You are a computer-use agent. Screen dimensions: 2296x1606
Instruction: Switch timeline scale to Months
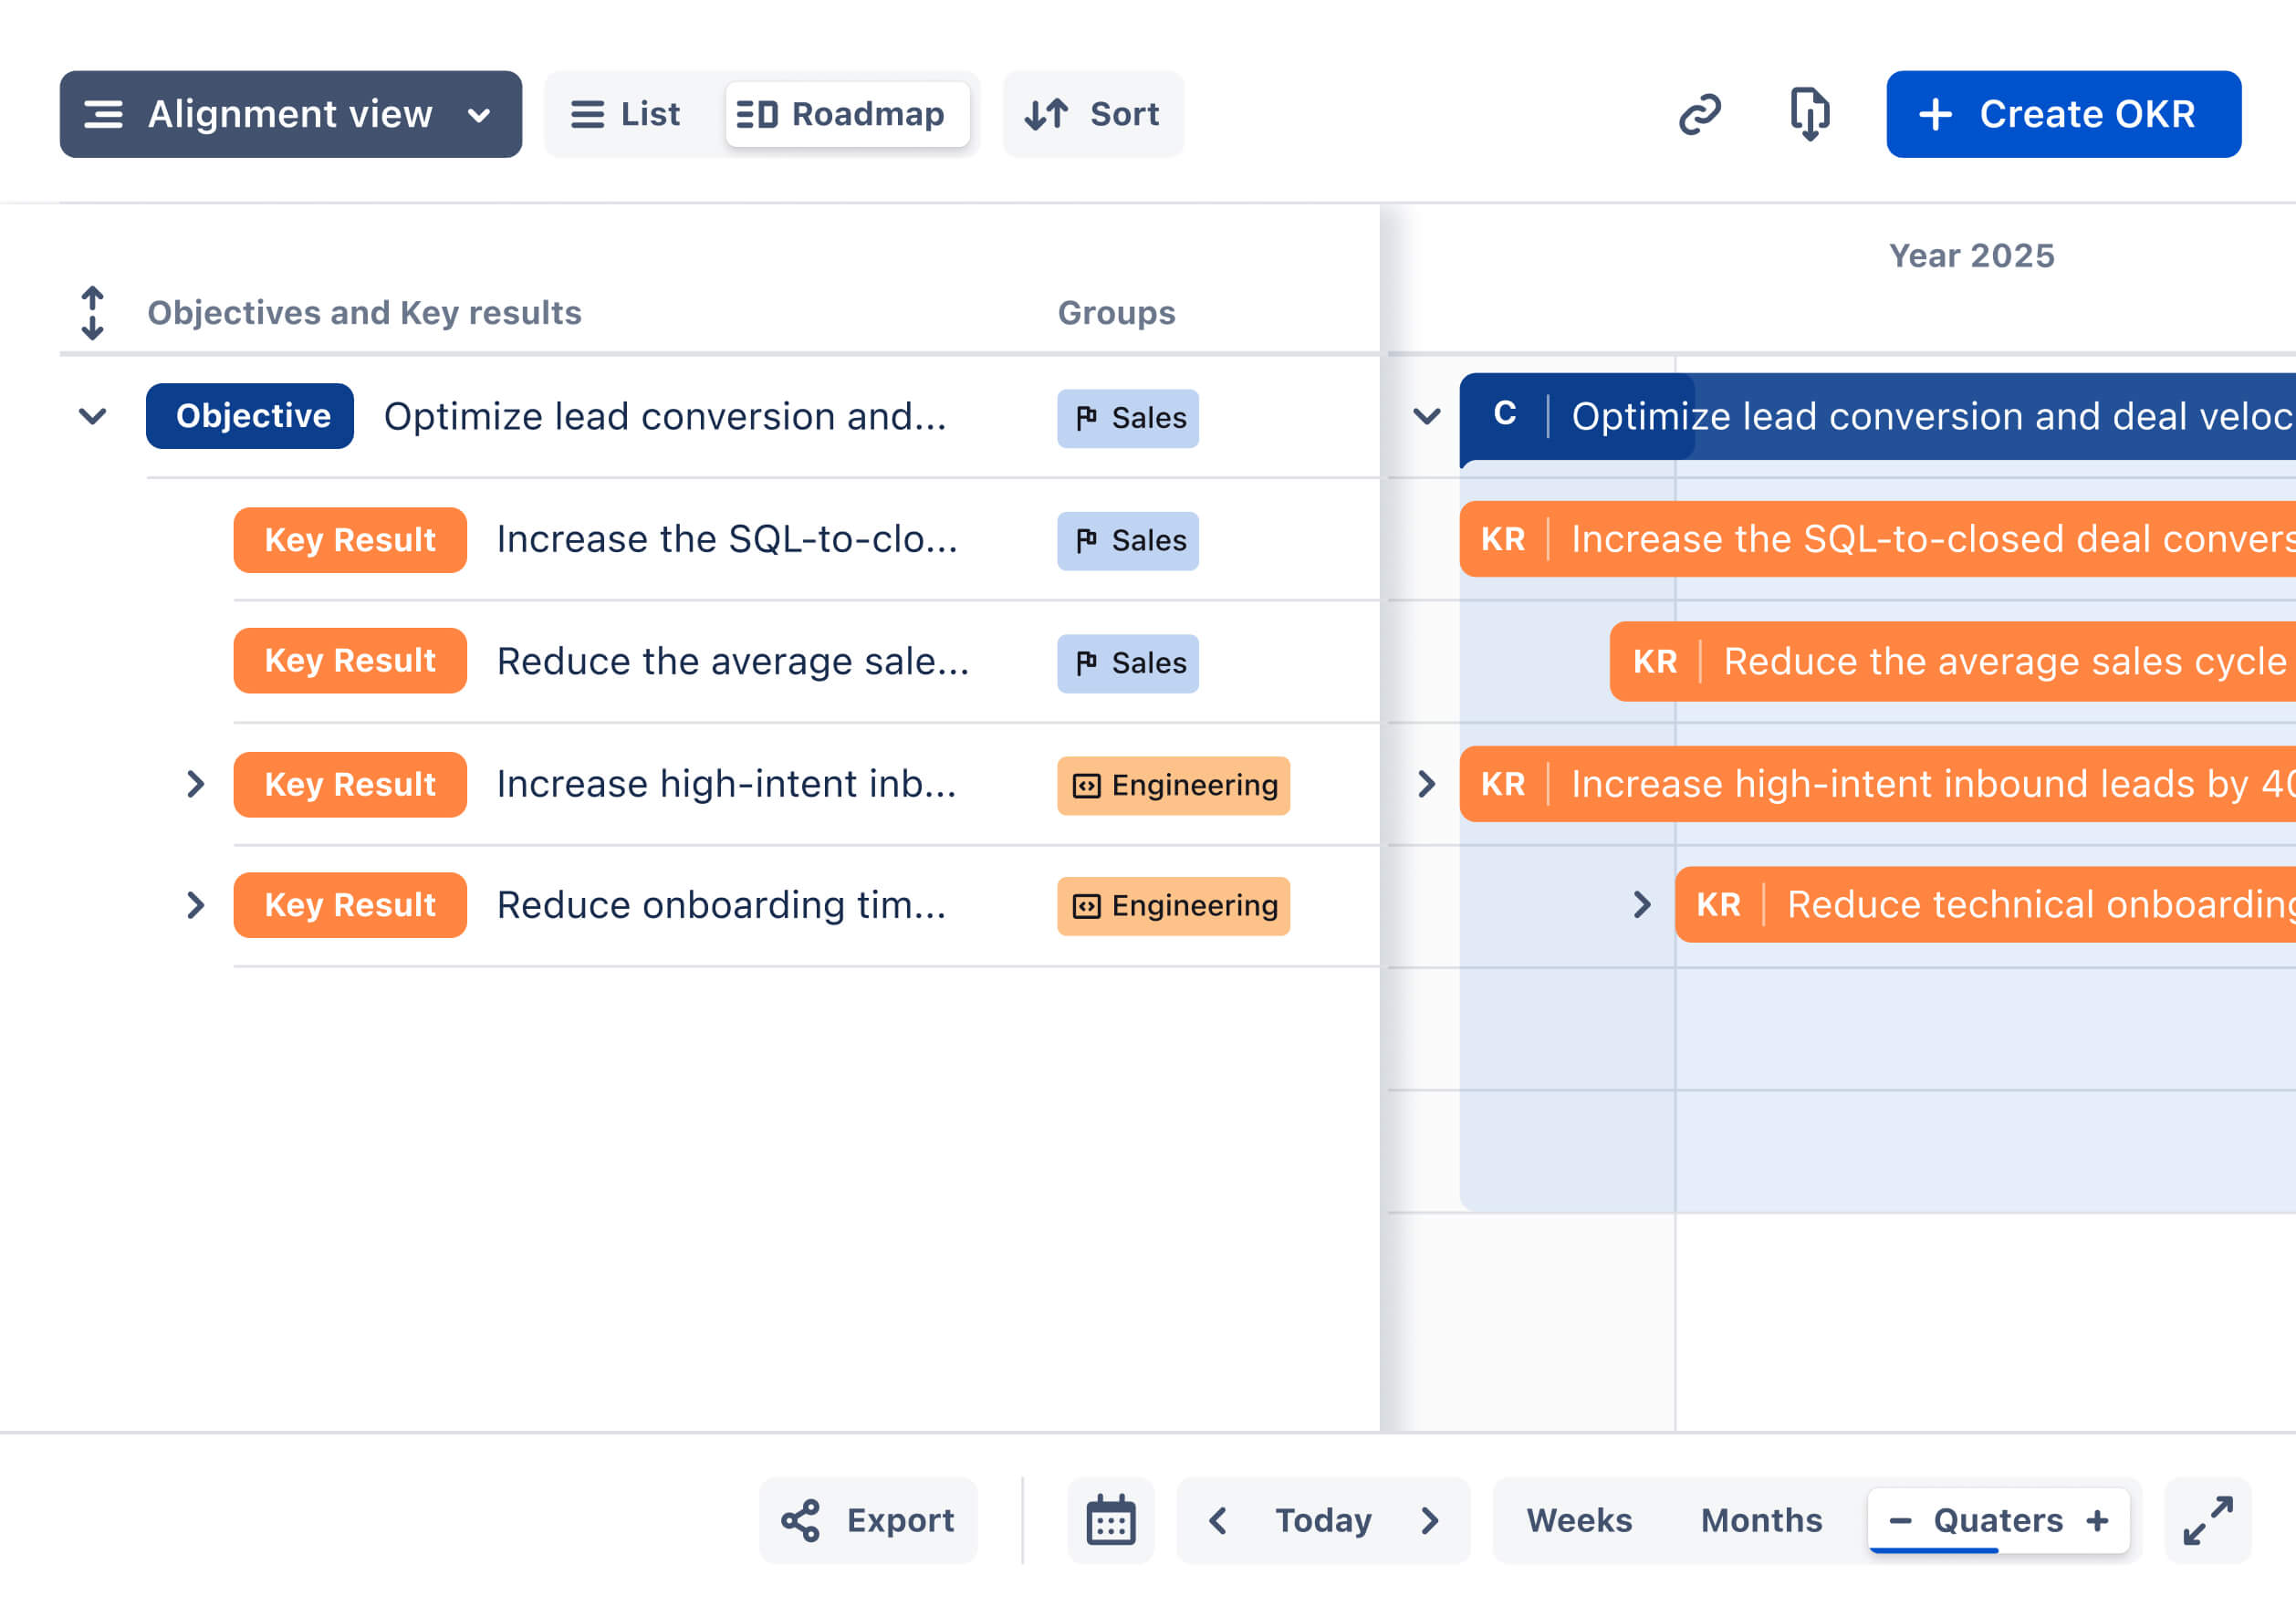(x=1761, y=1521)
